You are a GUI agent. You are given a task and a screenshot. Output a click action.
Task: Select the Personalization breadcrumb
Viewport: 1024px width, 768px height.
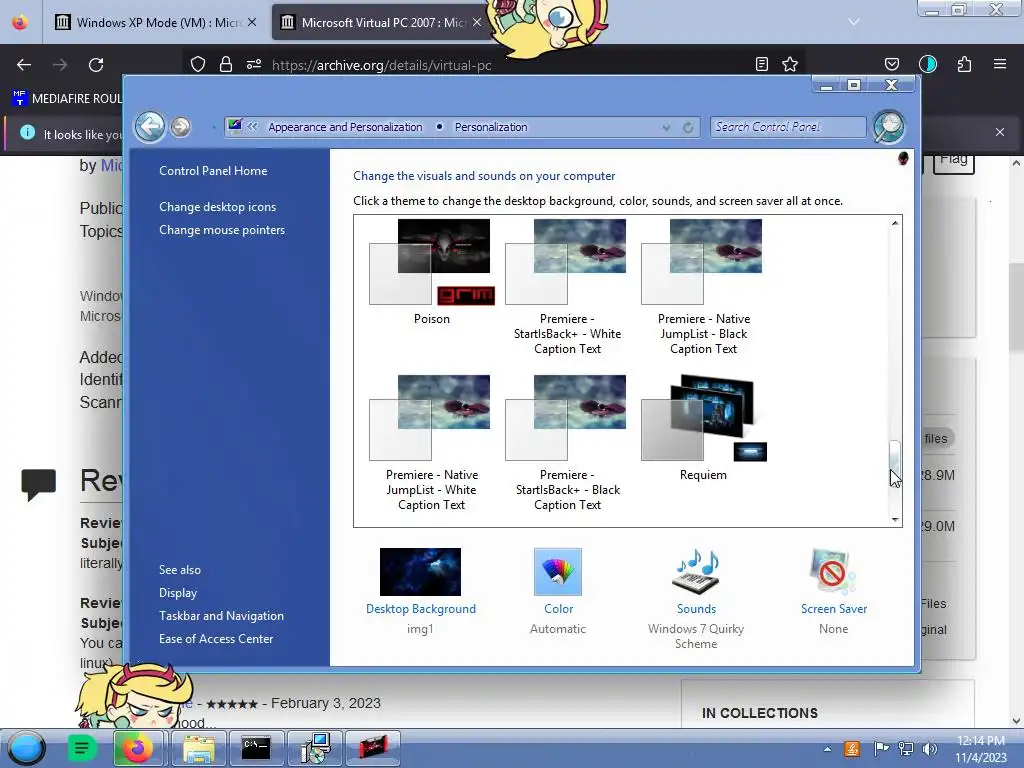[x=491, y=127]
